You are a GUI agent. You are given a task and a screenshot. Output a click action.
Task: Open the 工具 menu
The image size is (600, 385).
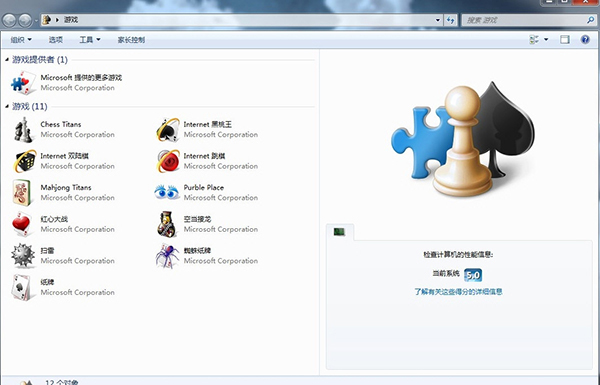(90, 39)
